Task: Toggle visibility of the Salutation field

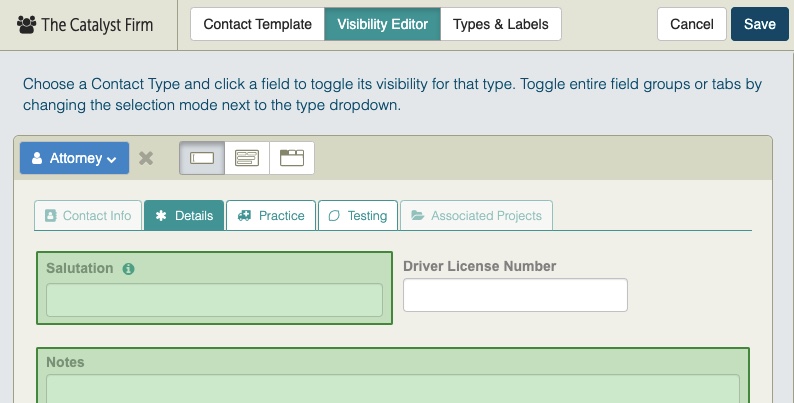Action: (214, 288)
